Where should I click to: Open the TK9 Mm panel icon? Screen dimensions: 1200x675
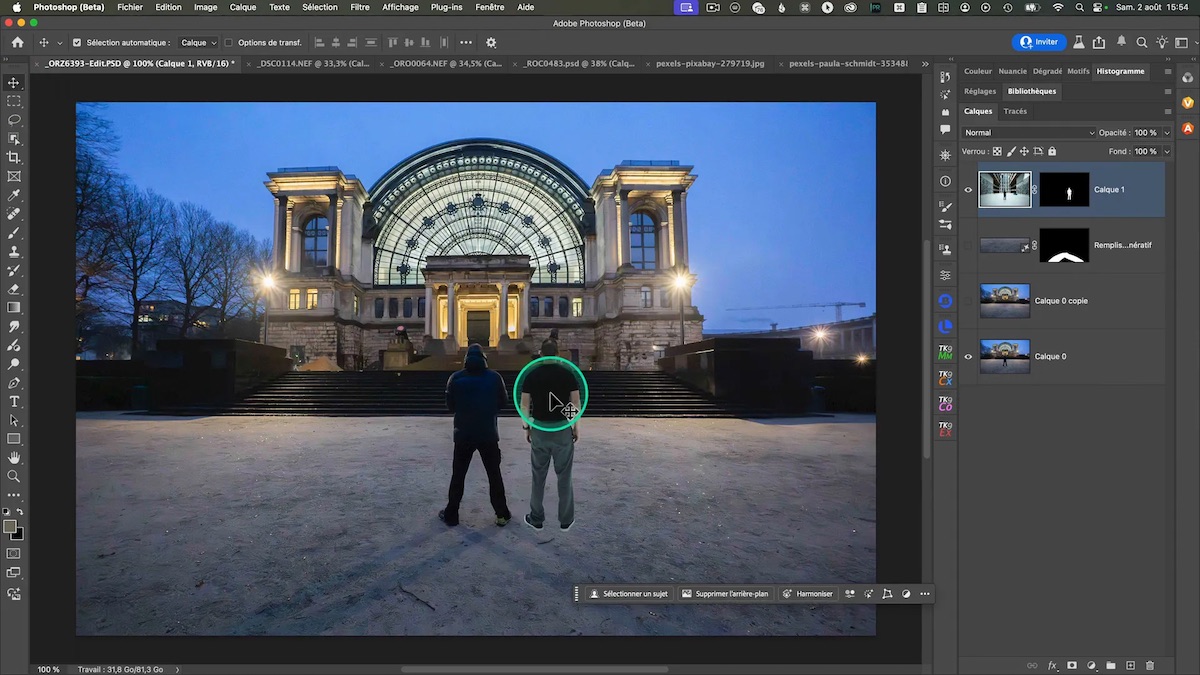pos(945,352)
